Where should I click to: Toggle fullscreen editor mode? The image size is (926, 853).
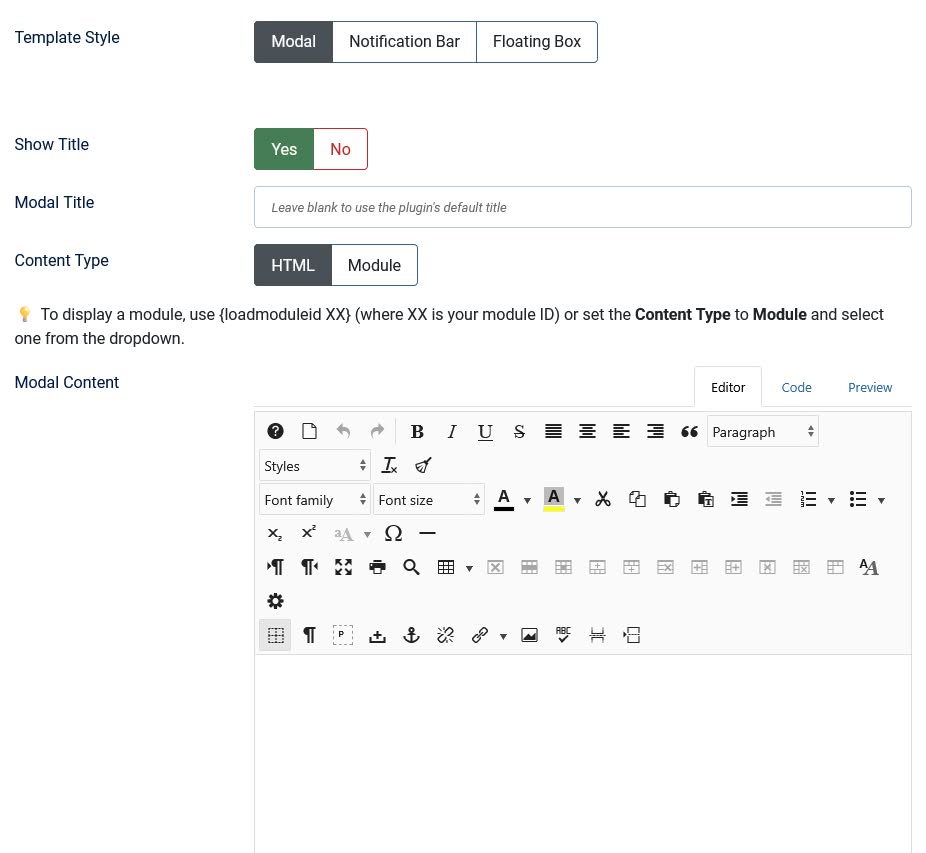[x=343, y=567]
